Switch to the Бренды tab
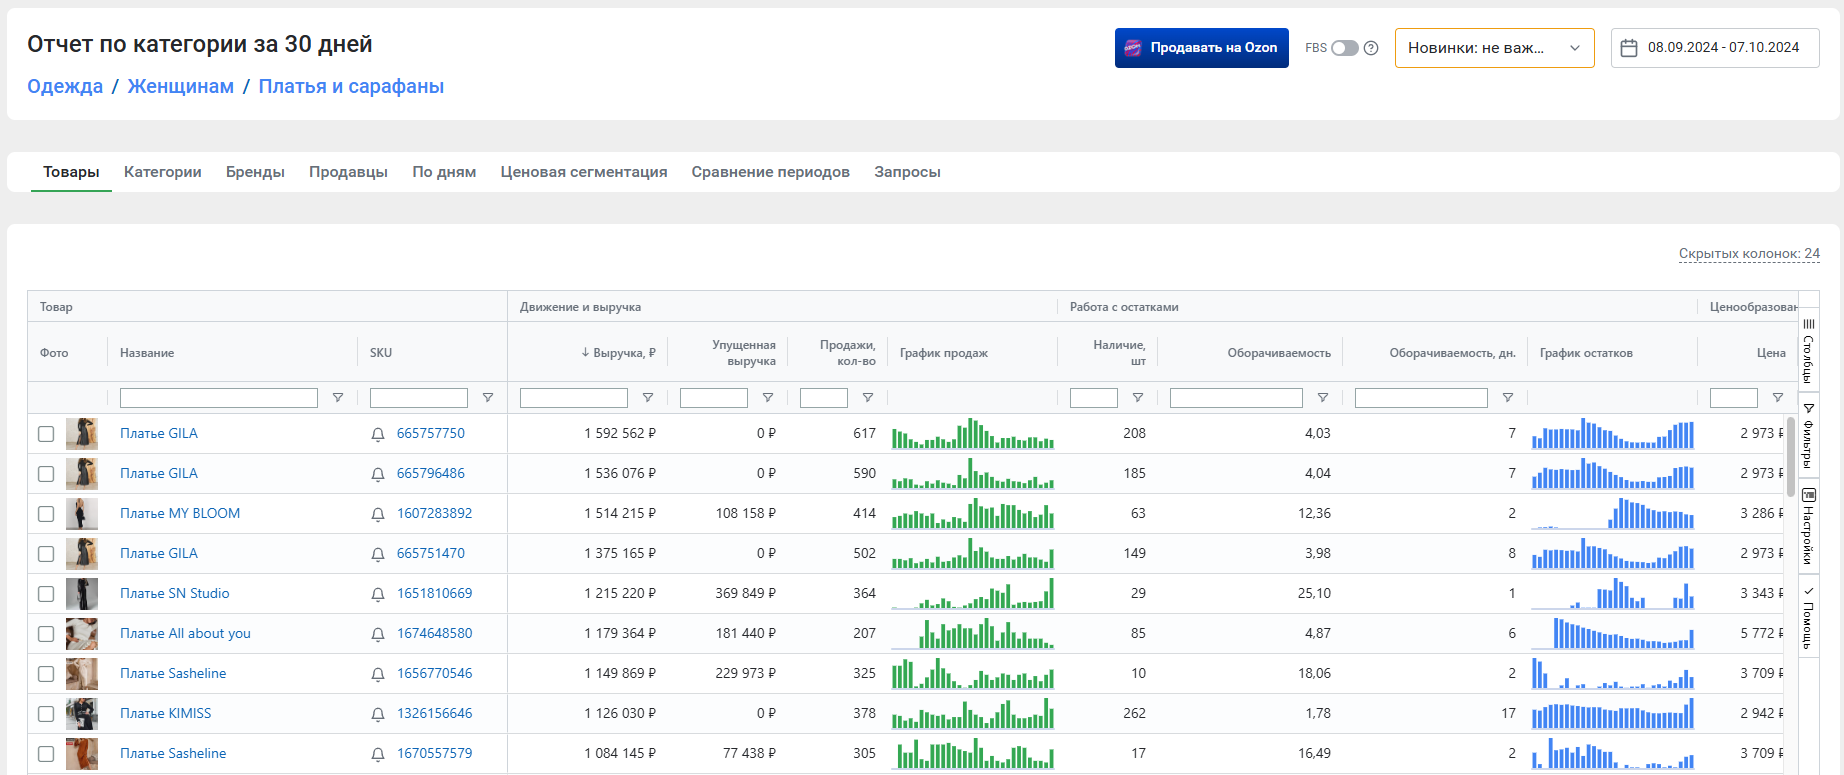1844x775 pixels. 255,172
